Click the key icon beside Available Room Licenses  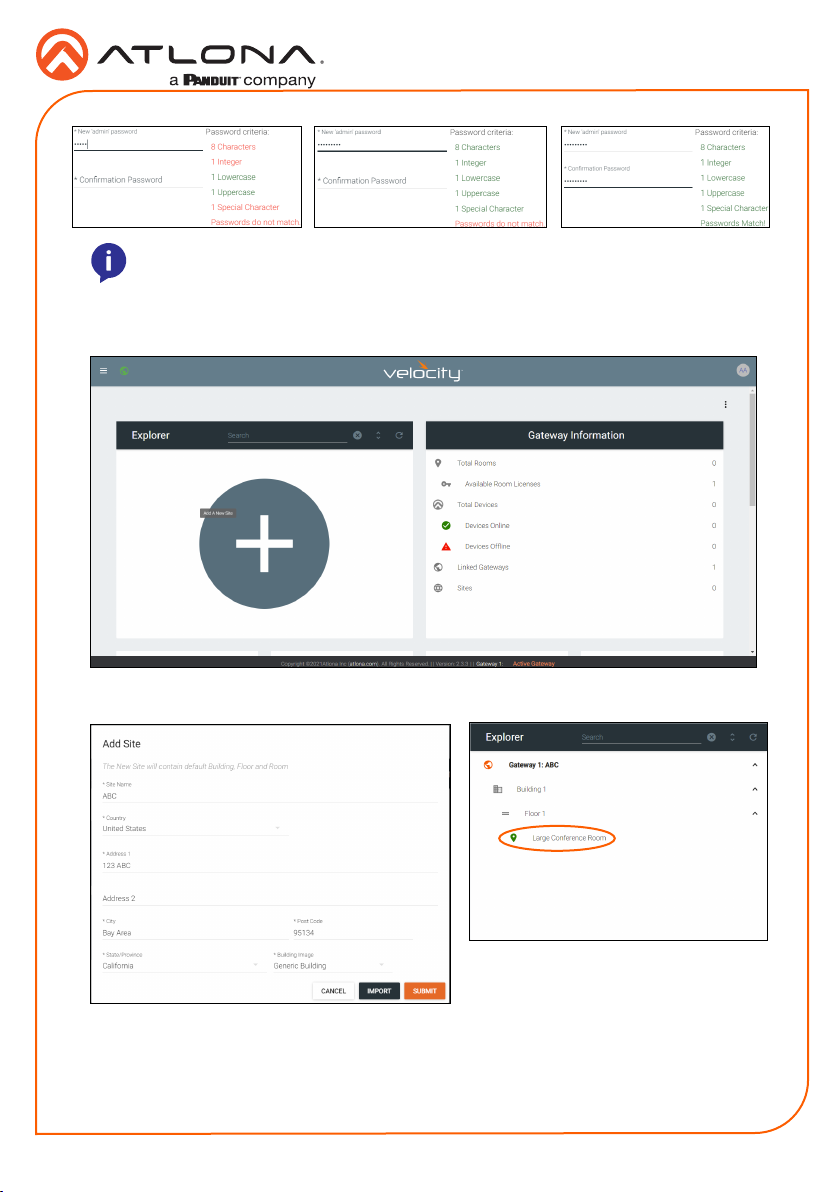pyautogui.click(x=446, y=484)
